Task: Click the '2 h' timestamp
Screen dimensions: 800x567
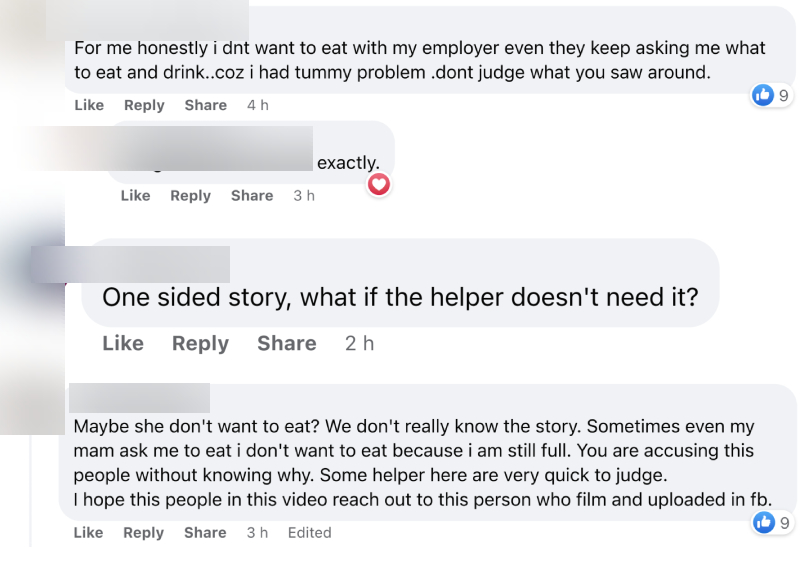Action: point(360,343)
